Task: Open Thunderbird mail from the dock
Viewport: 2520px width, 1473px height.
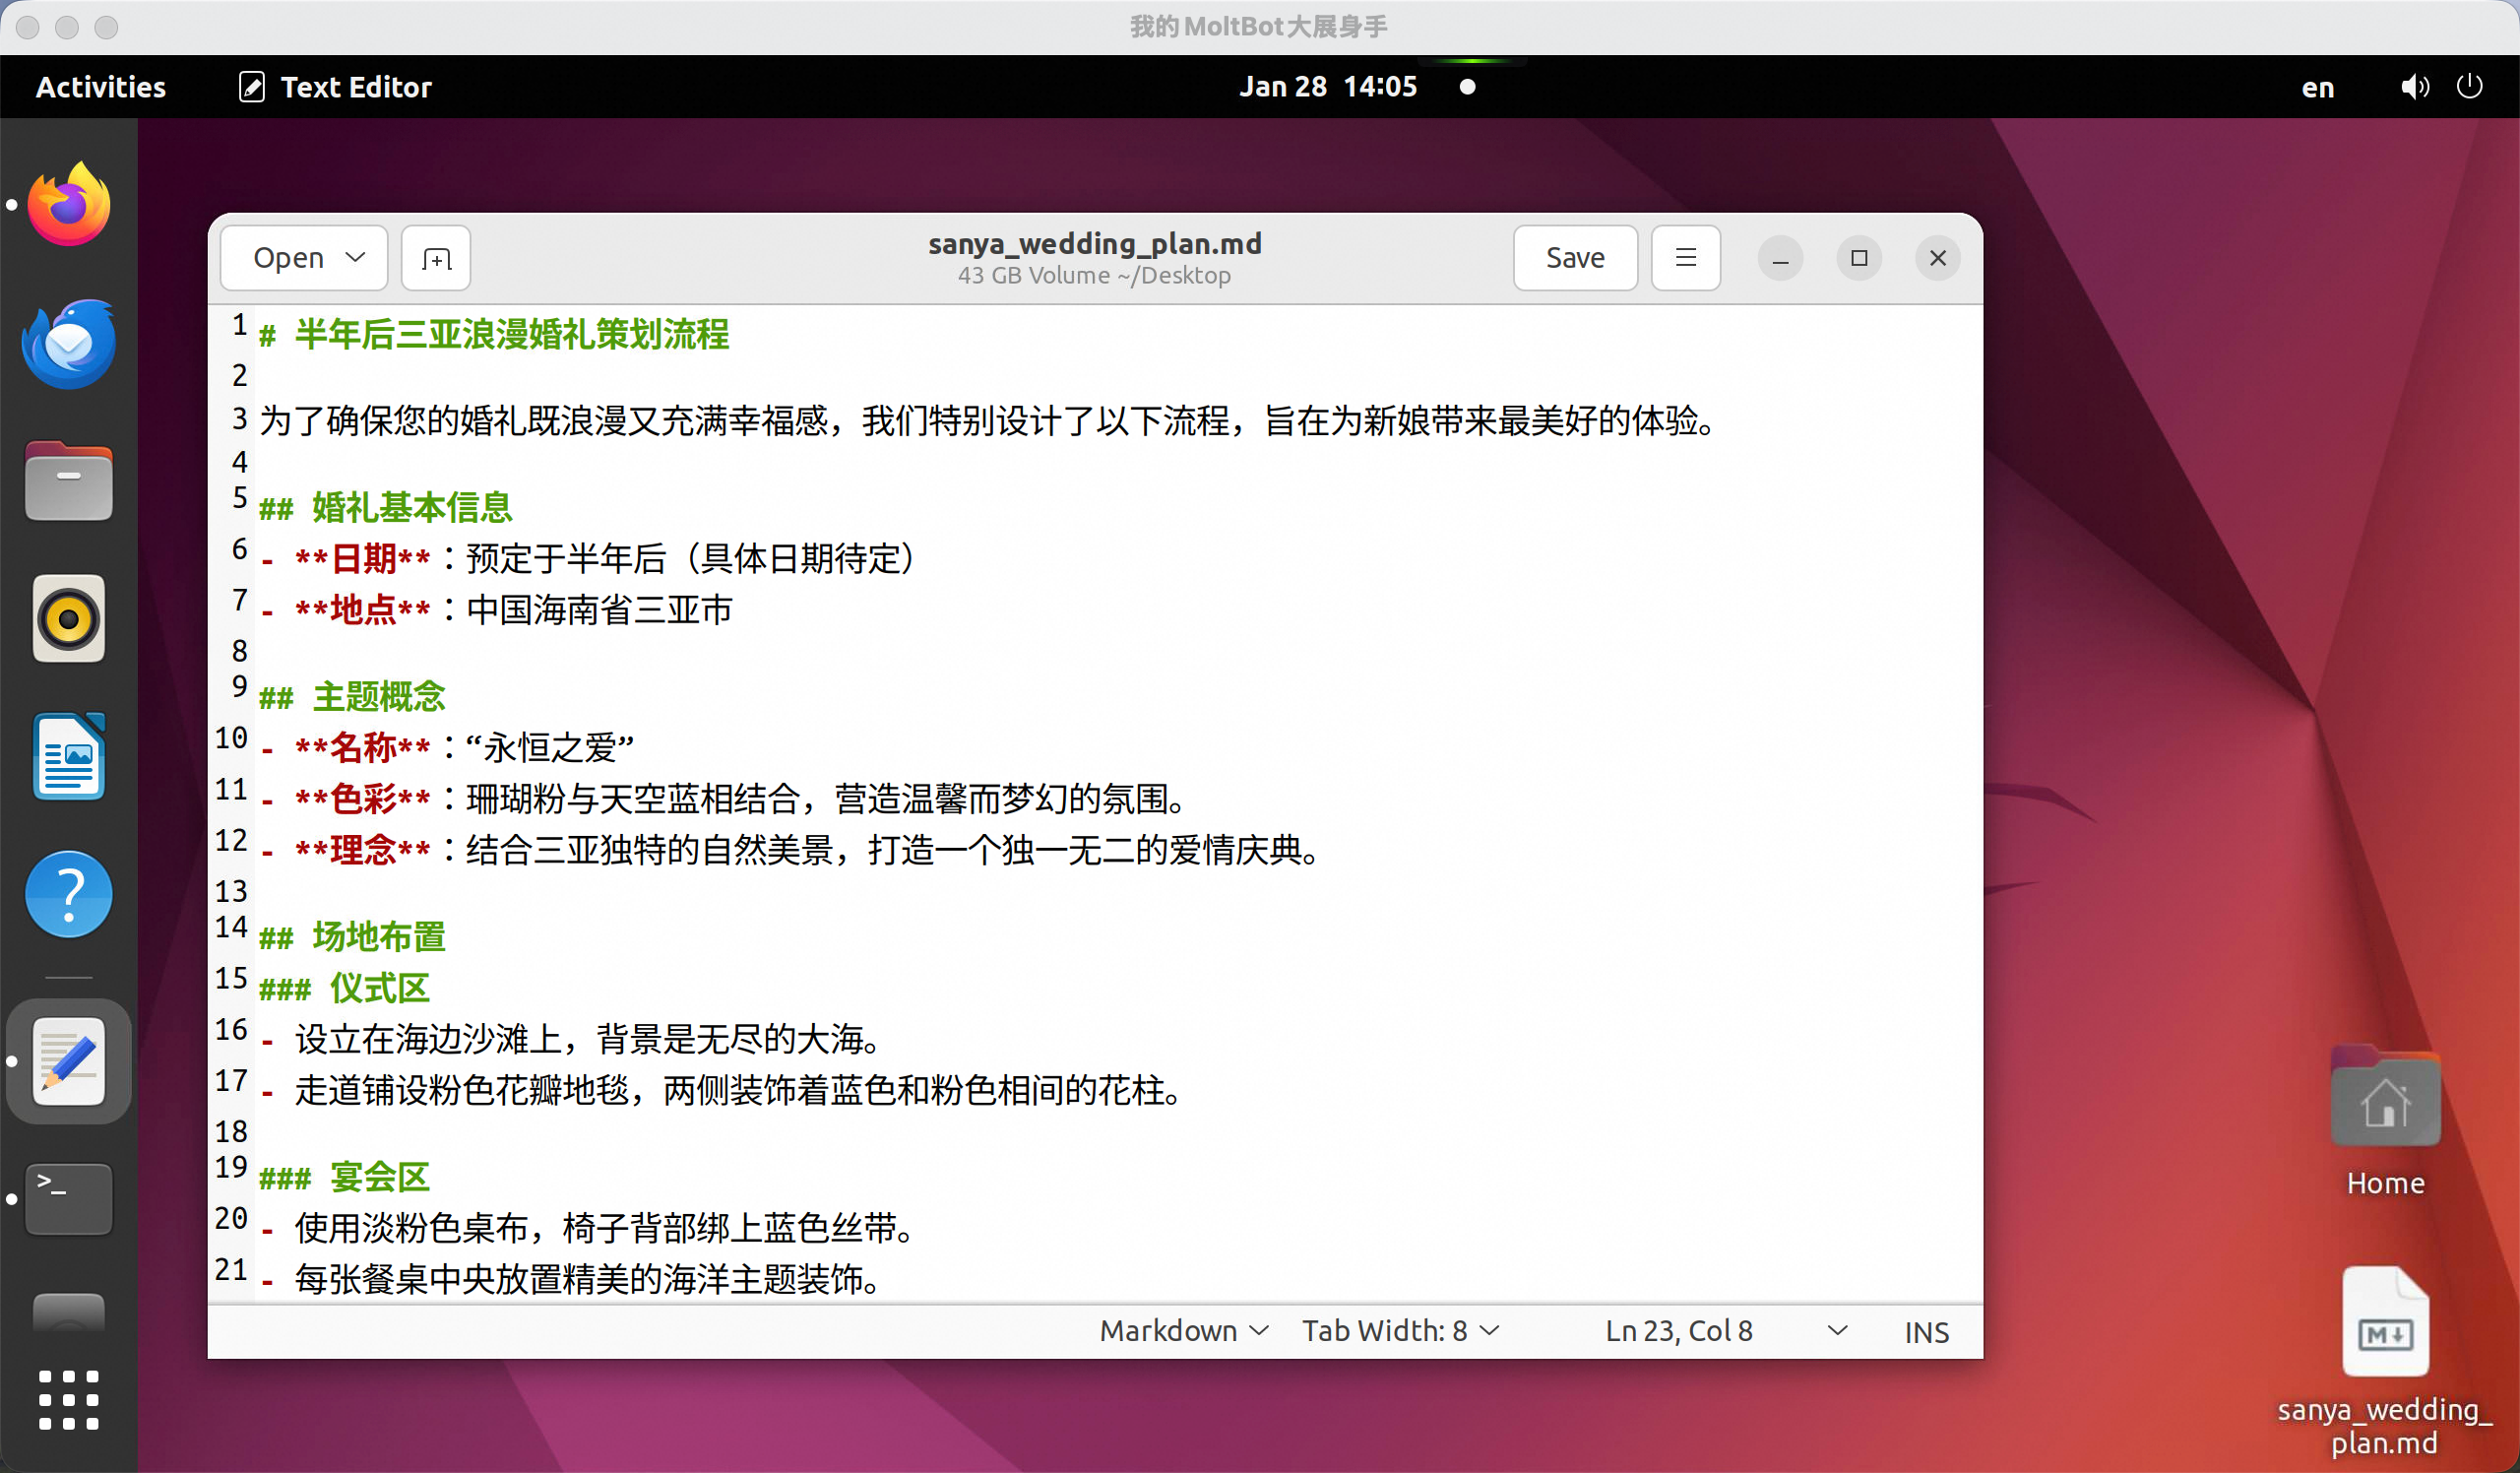Action: (68, 343)
